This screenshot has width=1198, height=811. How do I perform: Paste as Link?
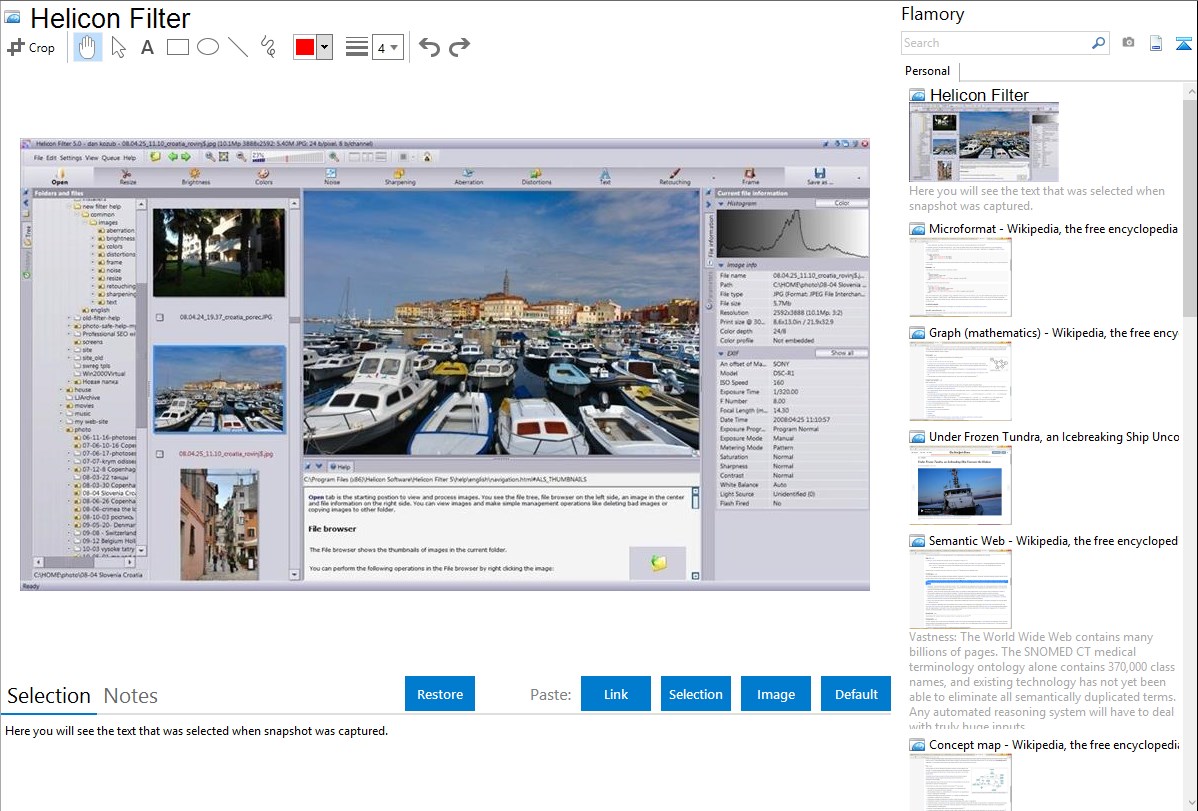[616, 694]
